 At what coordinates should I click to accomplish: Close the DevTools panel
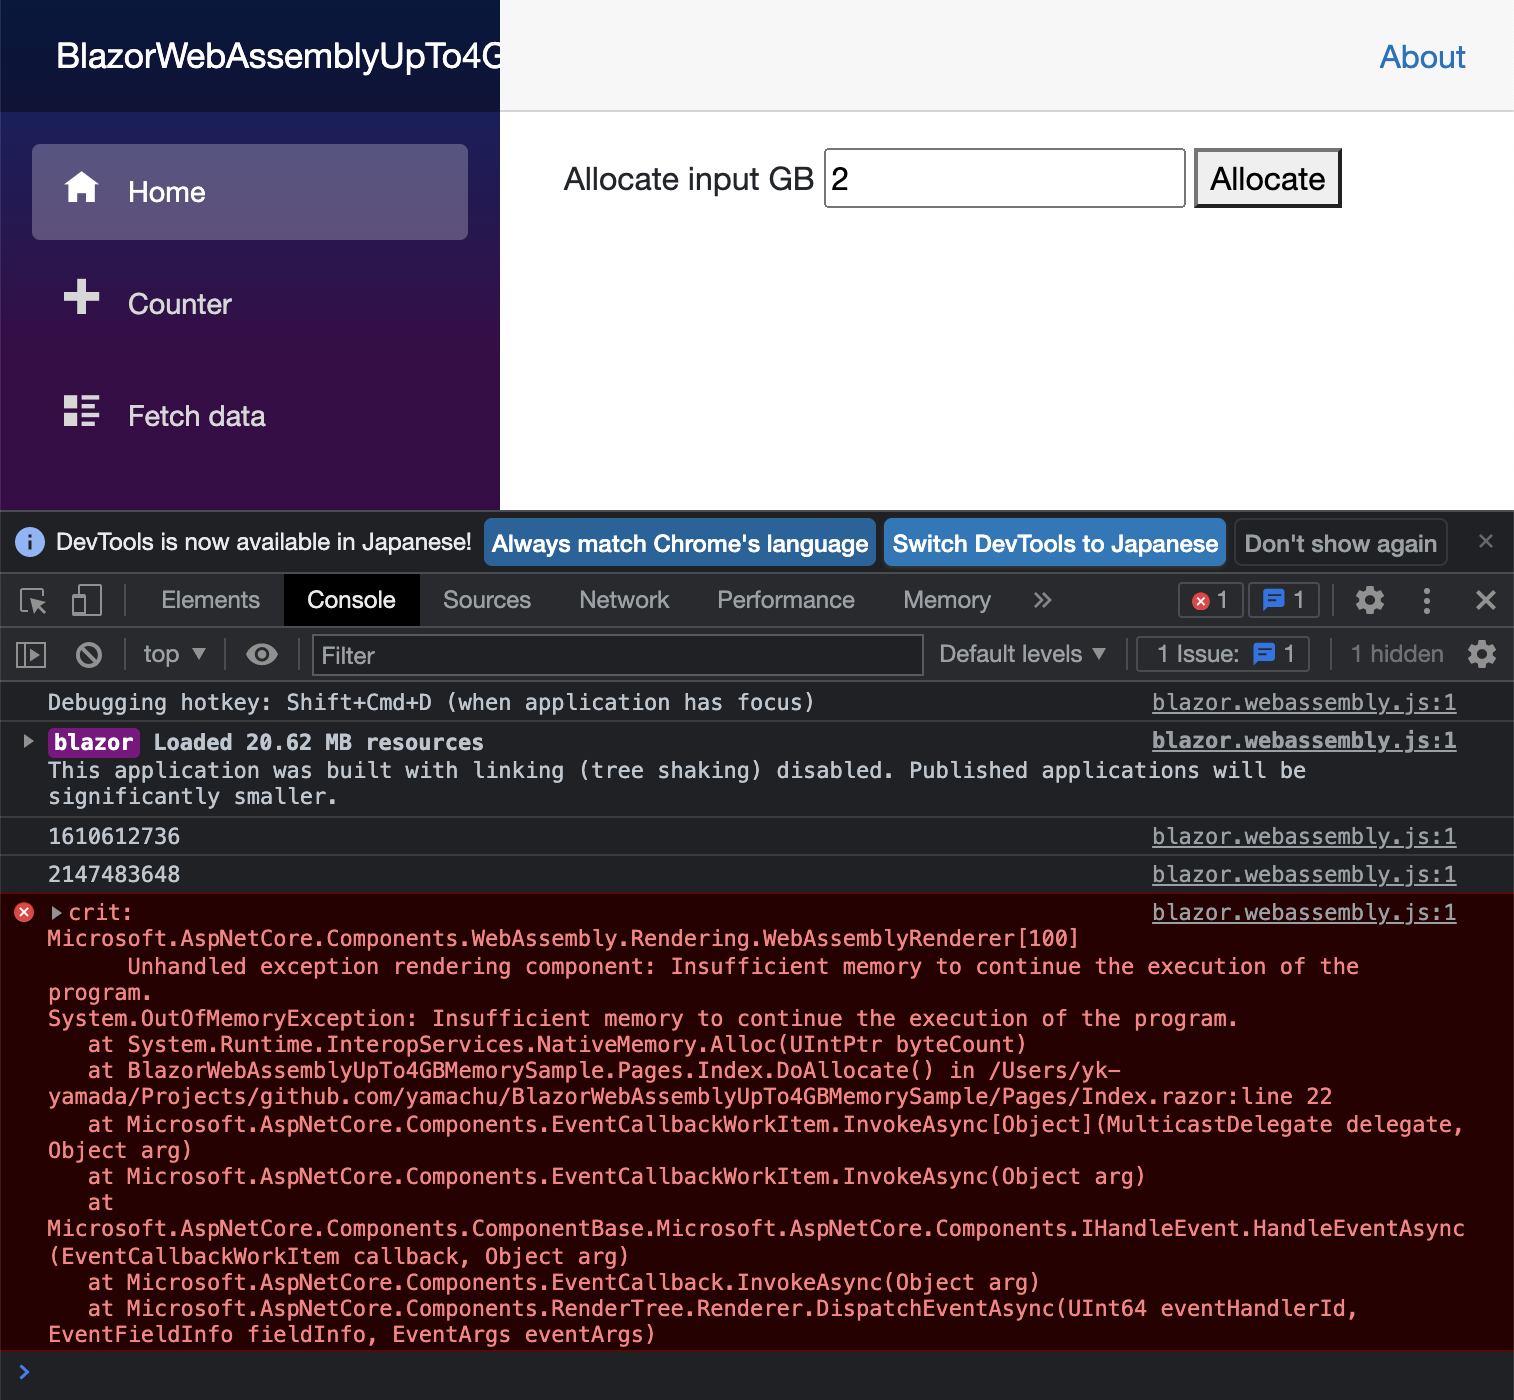coord(1486,600)
